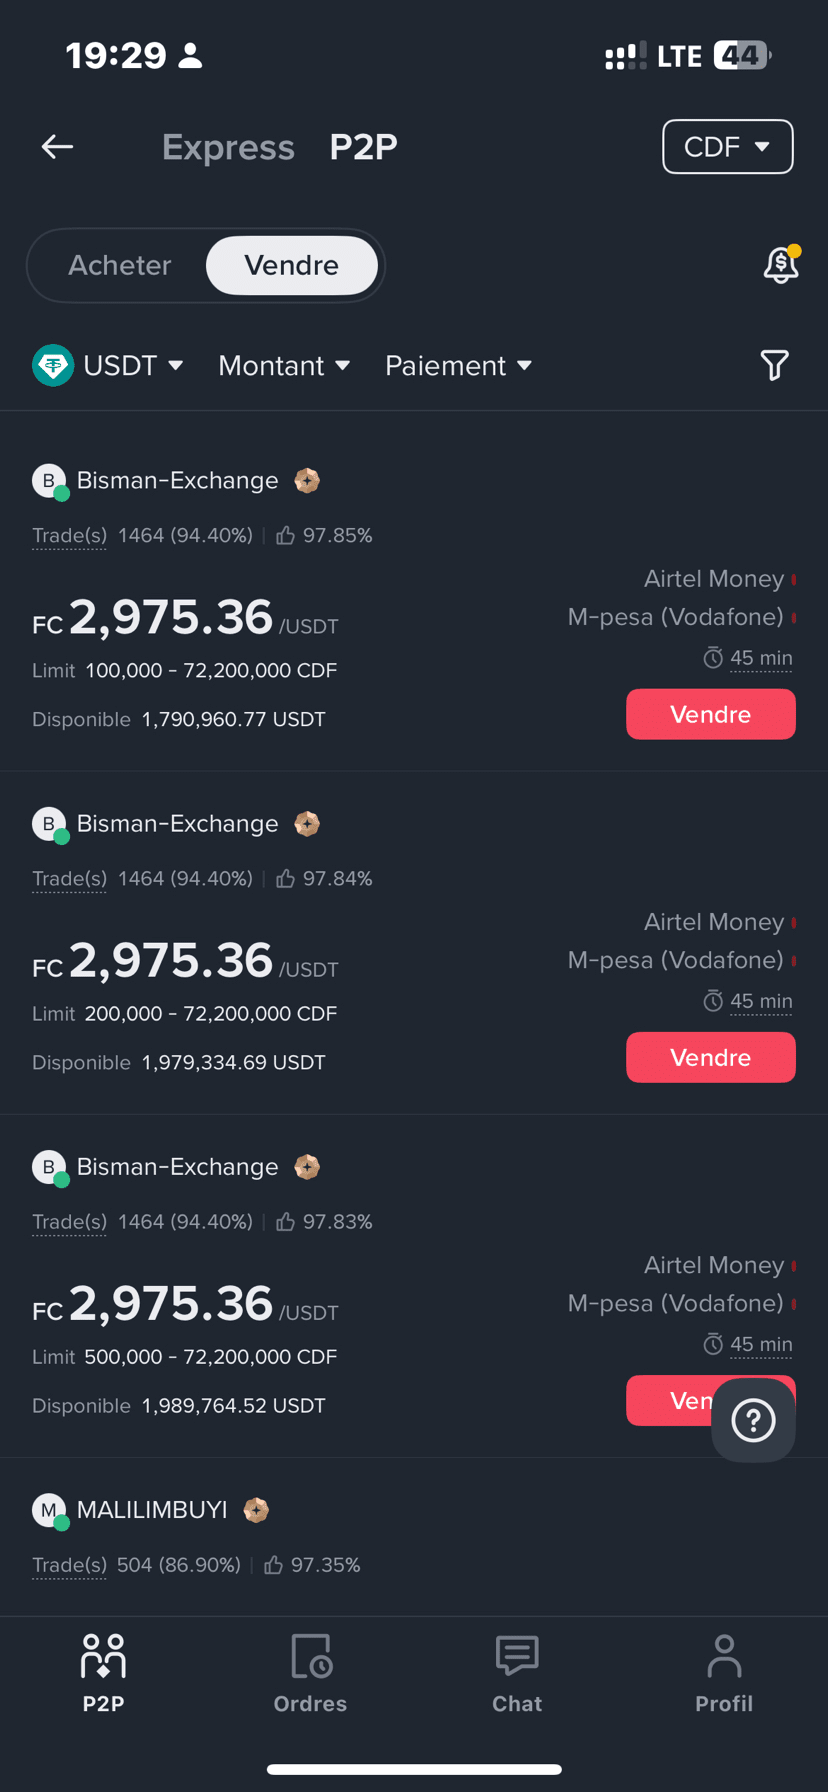Expand the Paiement method dropdown
Image resolution: width=828 pixels, height=1792 pixels.
(458, 365)
